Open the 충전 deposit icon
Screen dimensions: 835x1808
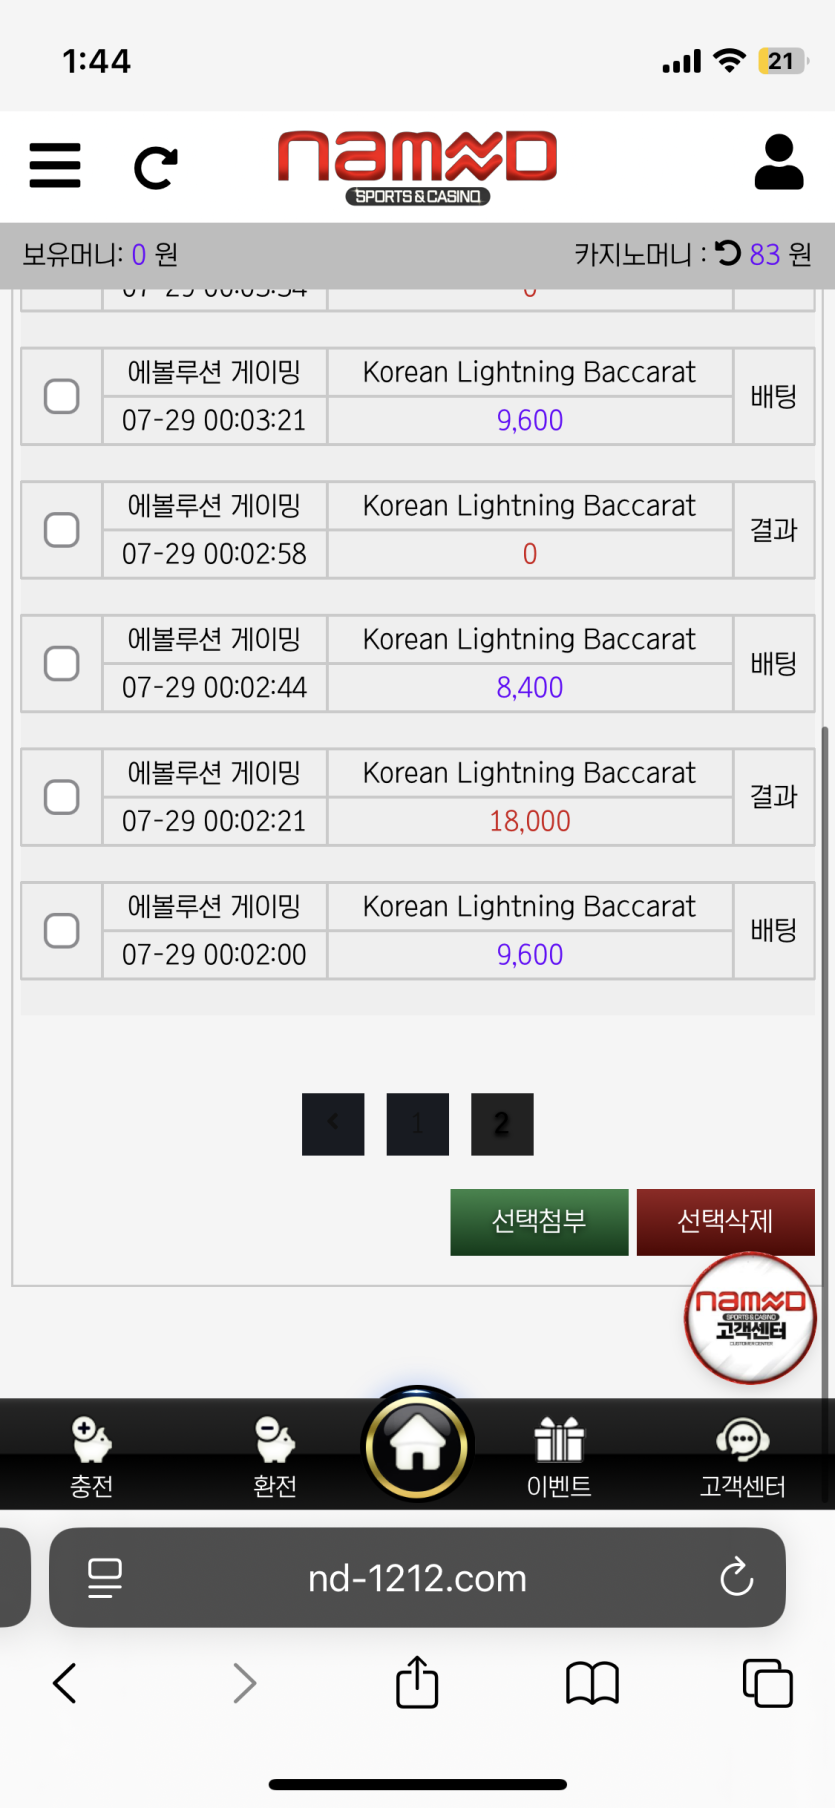pyautogui.click(x=91, y=1456)
